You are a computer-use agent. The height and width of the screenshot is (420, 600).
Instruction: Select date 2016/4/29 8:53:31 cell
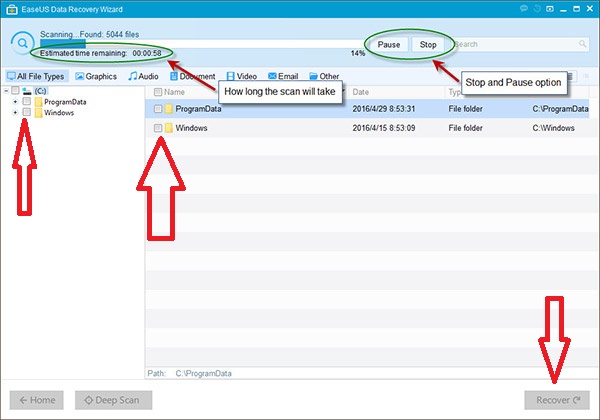tap(384, 109)
